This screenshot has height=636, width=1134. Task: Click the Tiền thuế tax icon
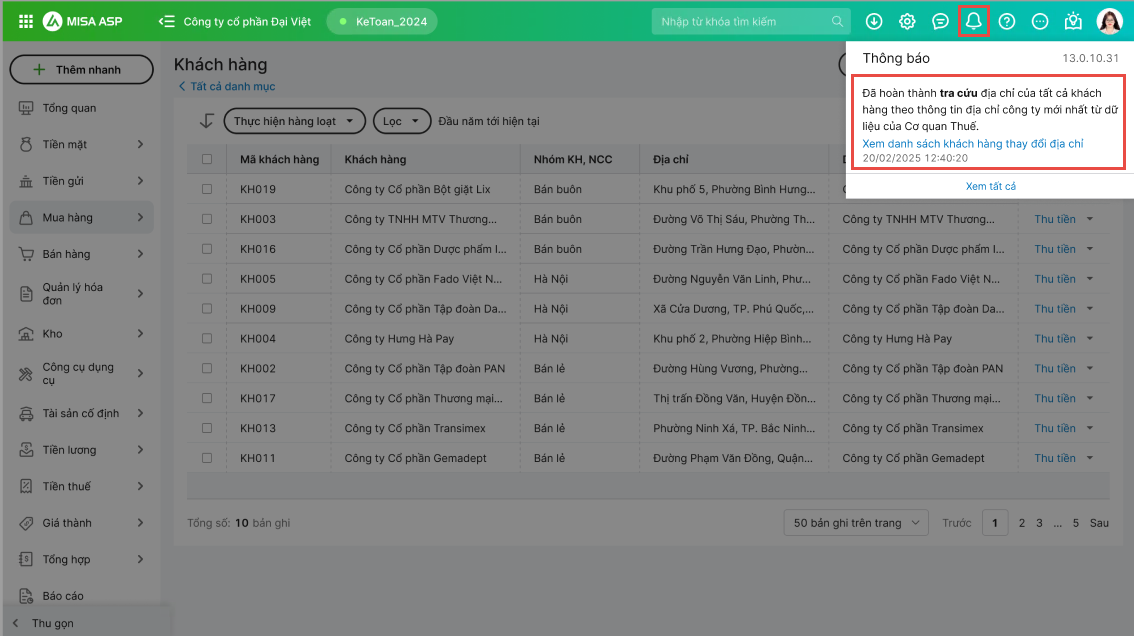click(x=26, y=486)
